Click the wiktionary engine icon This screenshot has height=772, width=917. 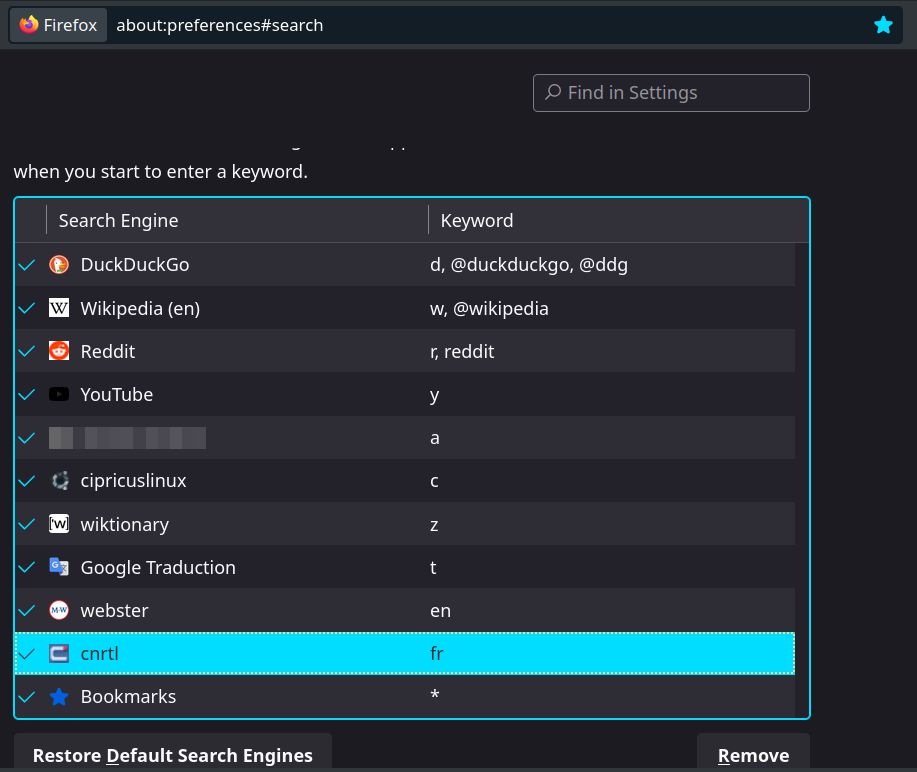(58, 524)
